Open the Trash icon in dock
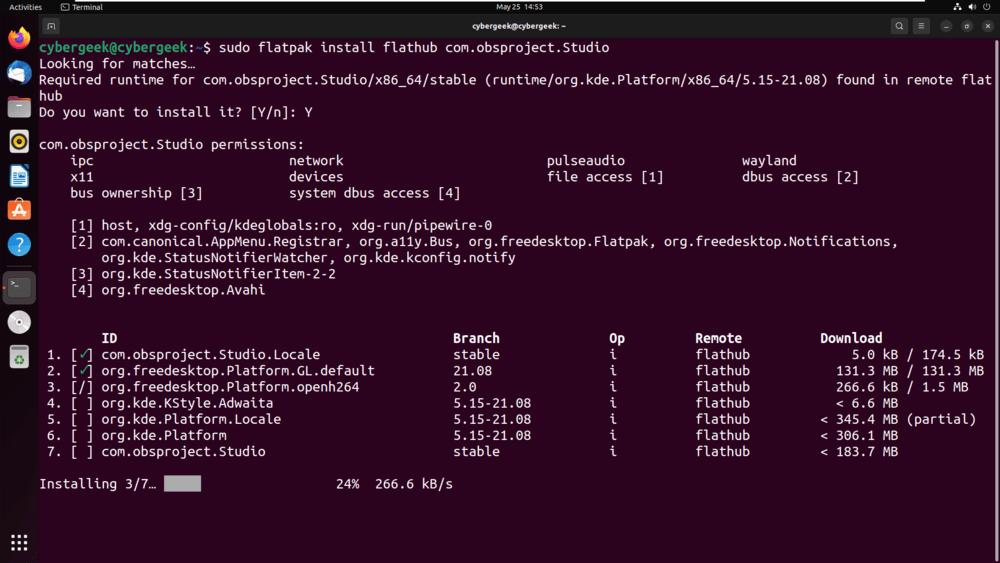1000x563 pixels. coord(19,357)
